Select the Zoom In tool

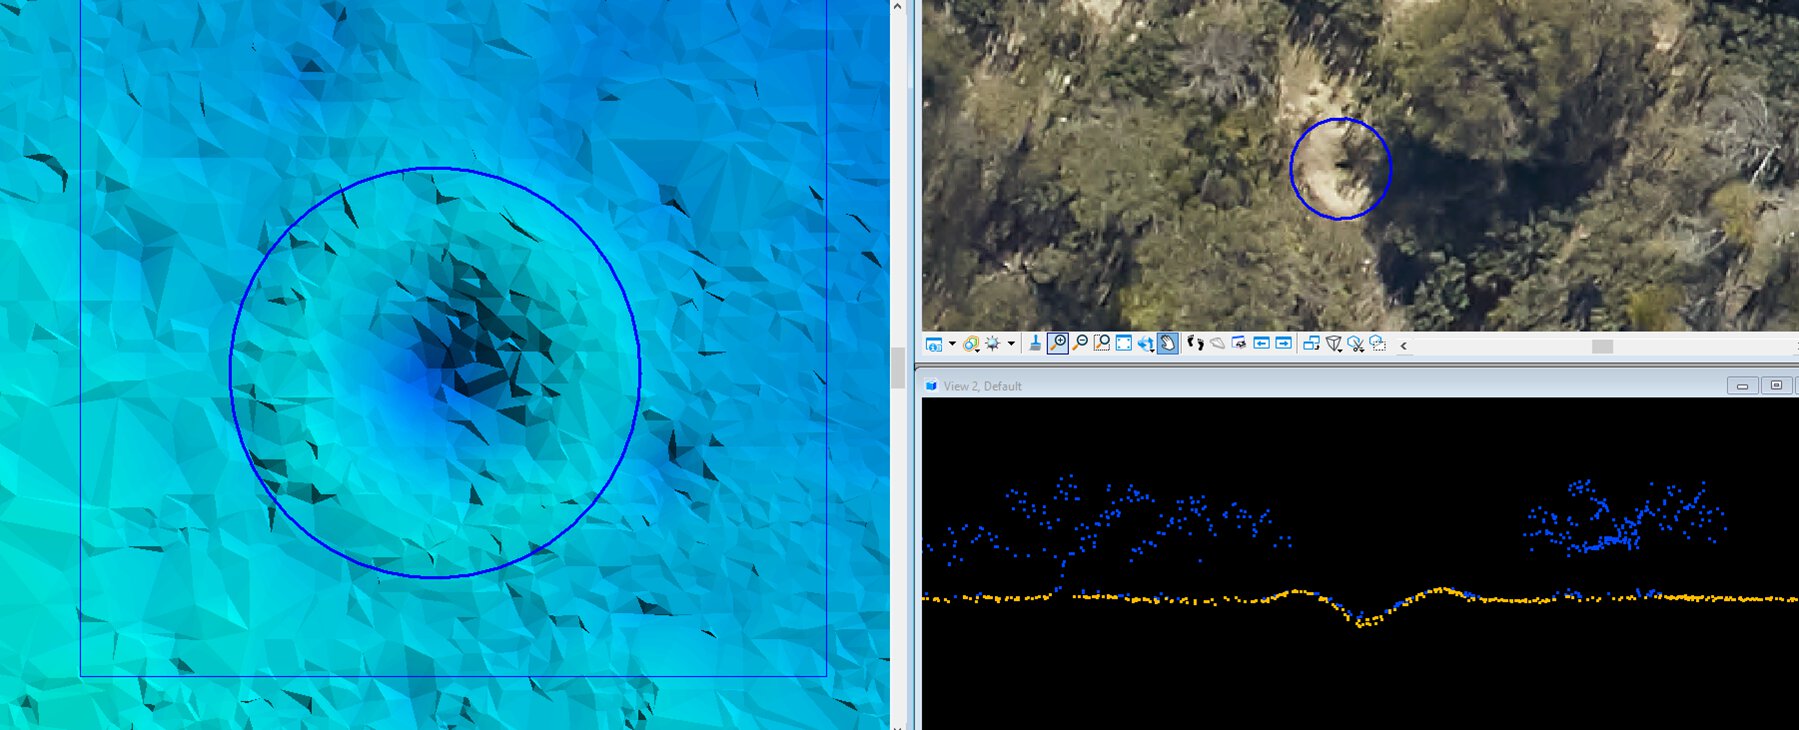(1057, 344)
